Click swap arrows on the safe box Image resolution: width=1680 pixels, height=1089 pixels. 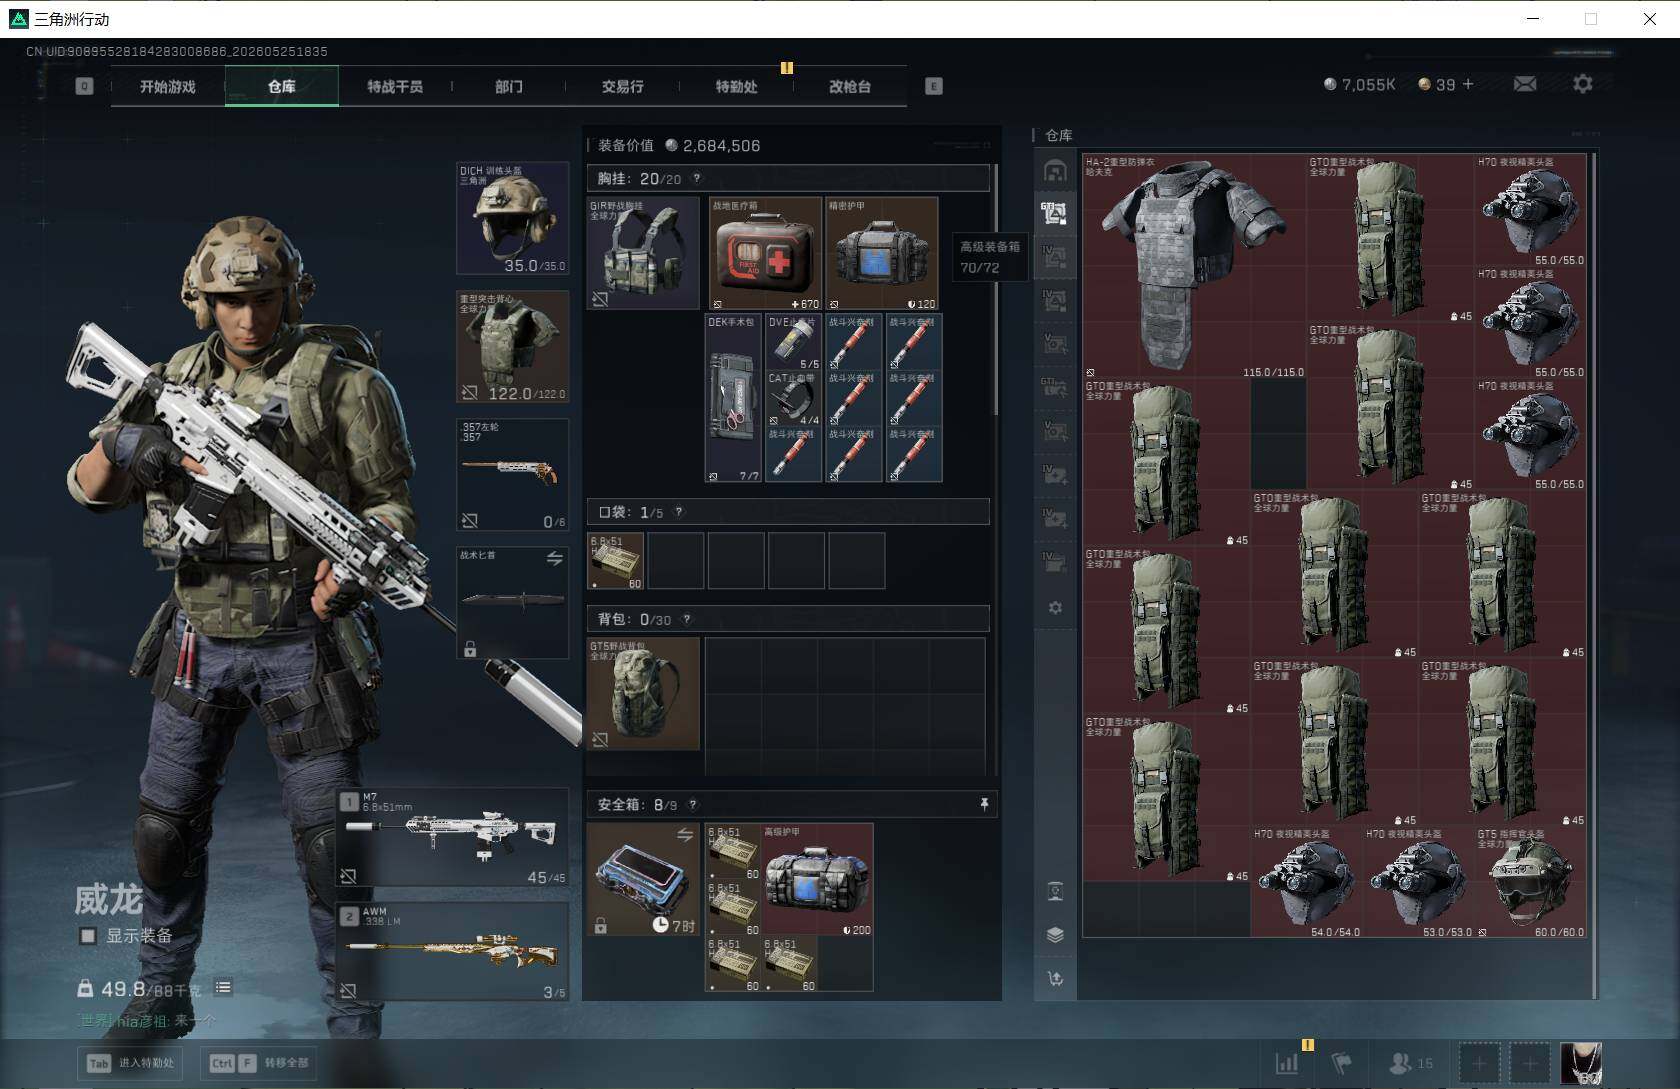point(685,835)
